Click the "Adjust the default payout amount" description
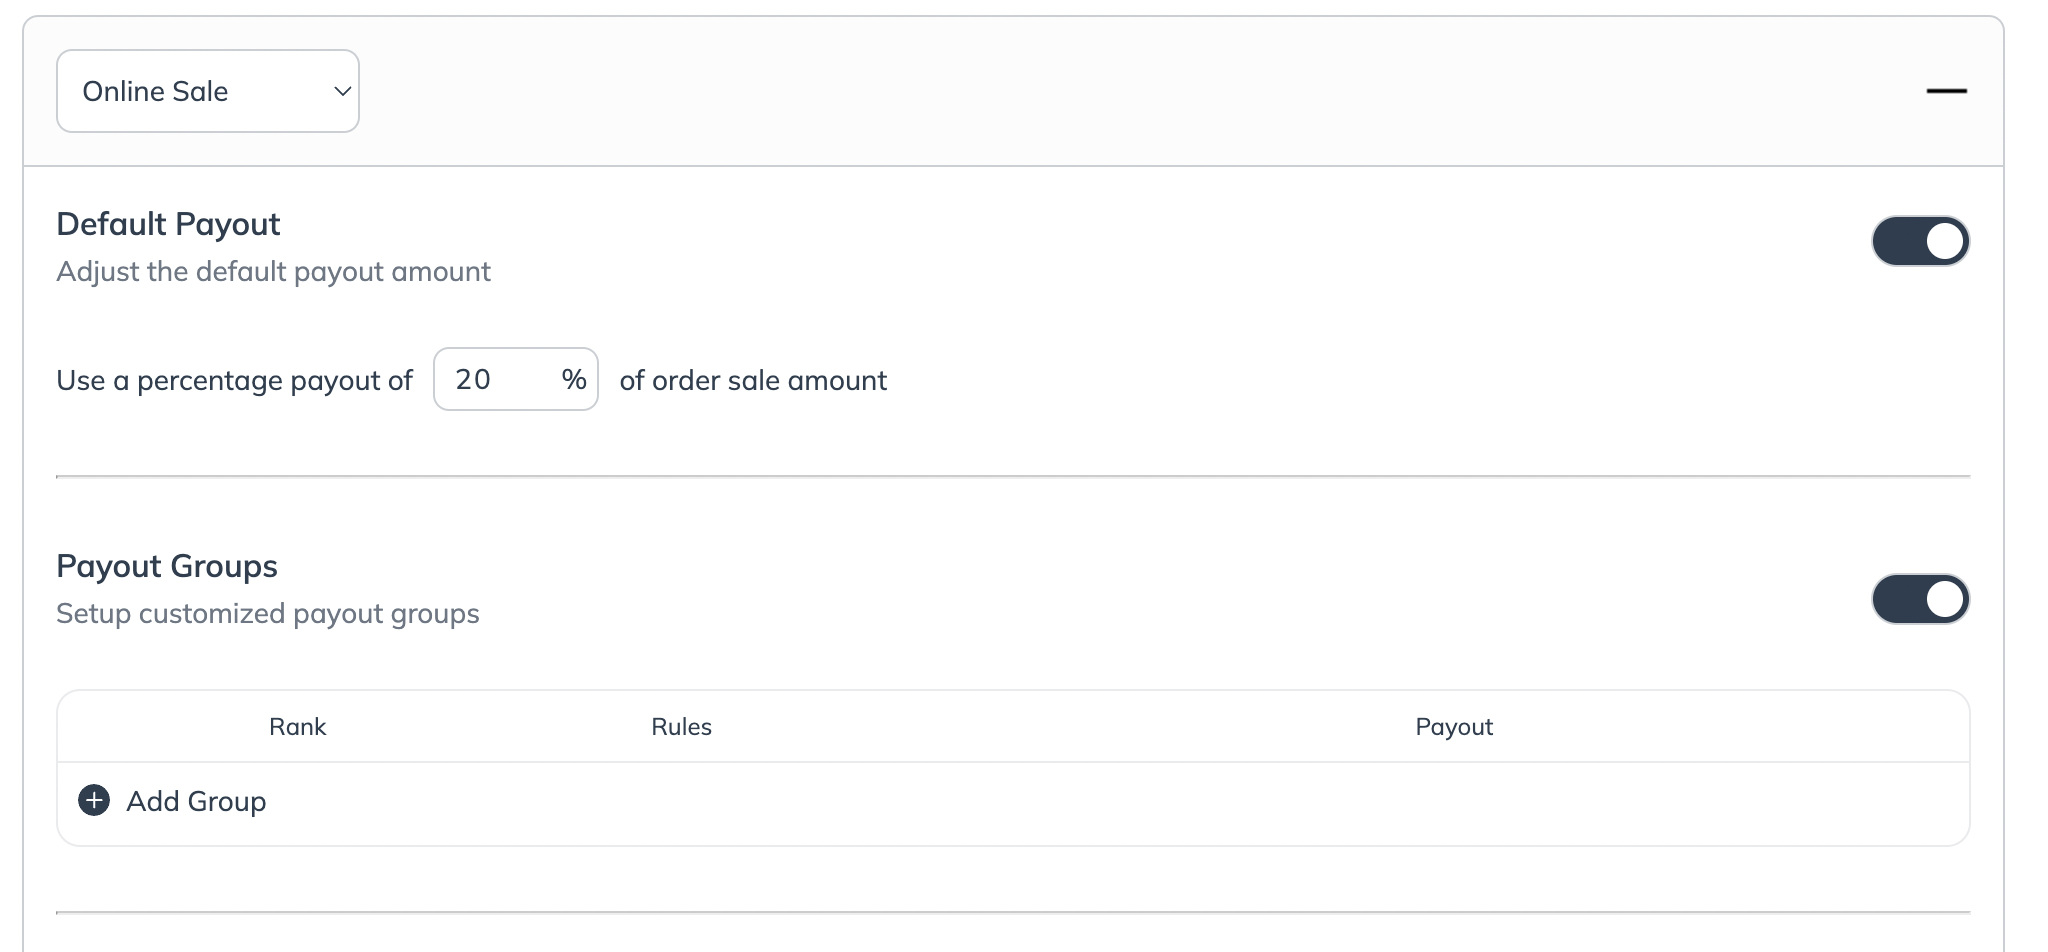 pos(273,272)
